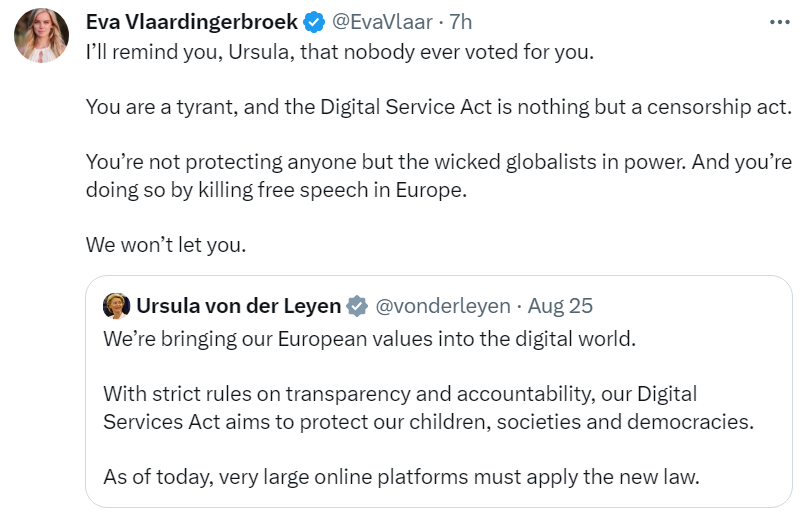Viewport: 805px width, 515px height.
Task: Click "We're bringing our European values" quoted line
Action: tap(369, 338)
